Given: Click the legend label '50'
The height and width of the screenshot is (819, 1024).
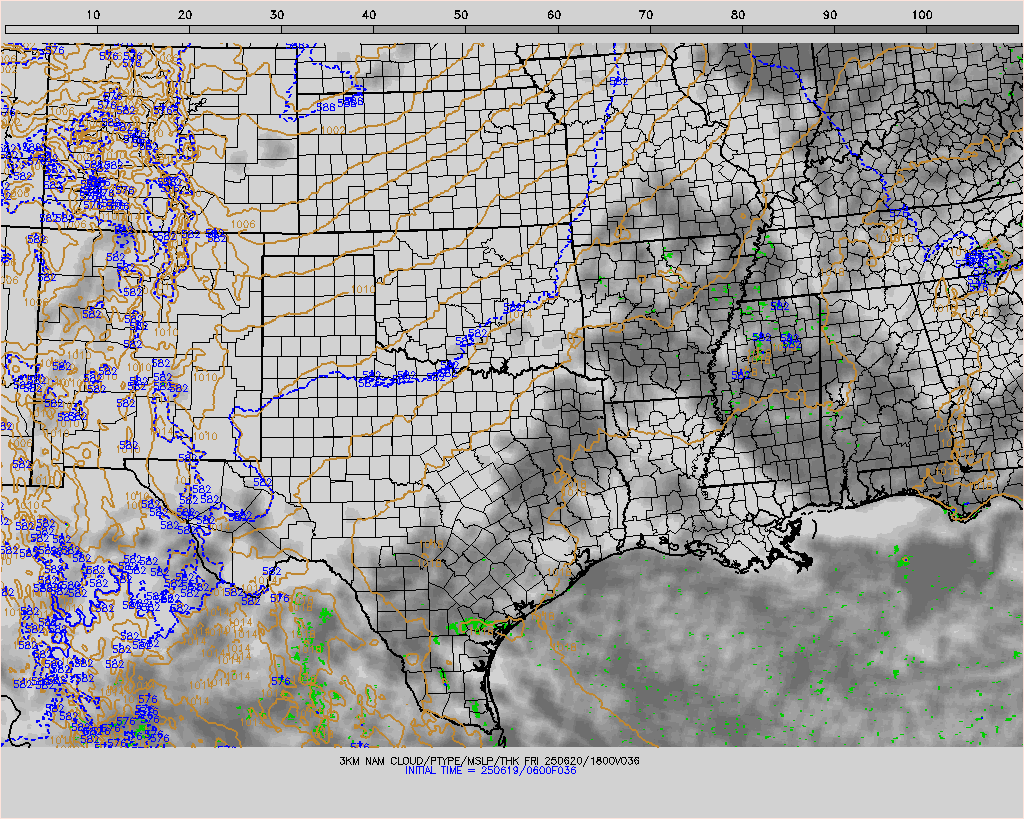Looking at the screenshot, I should click(462, 15).
